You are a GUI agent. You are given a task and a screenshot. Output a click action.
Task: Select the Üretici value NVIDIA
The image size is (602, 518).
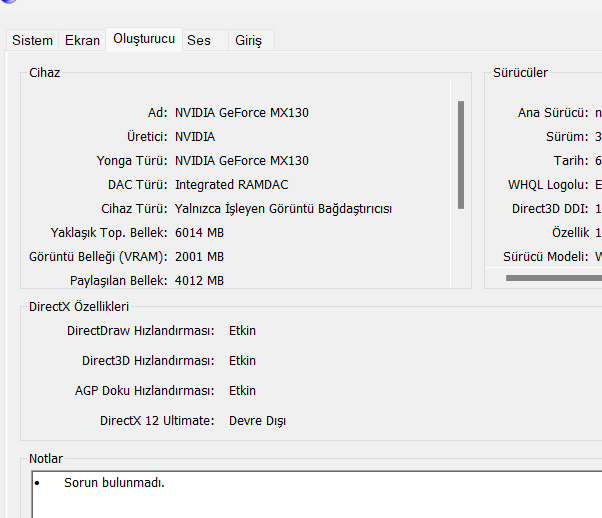(x=195, y=137)
